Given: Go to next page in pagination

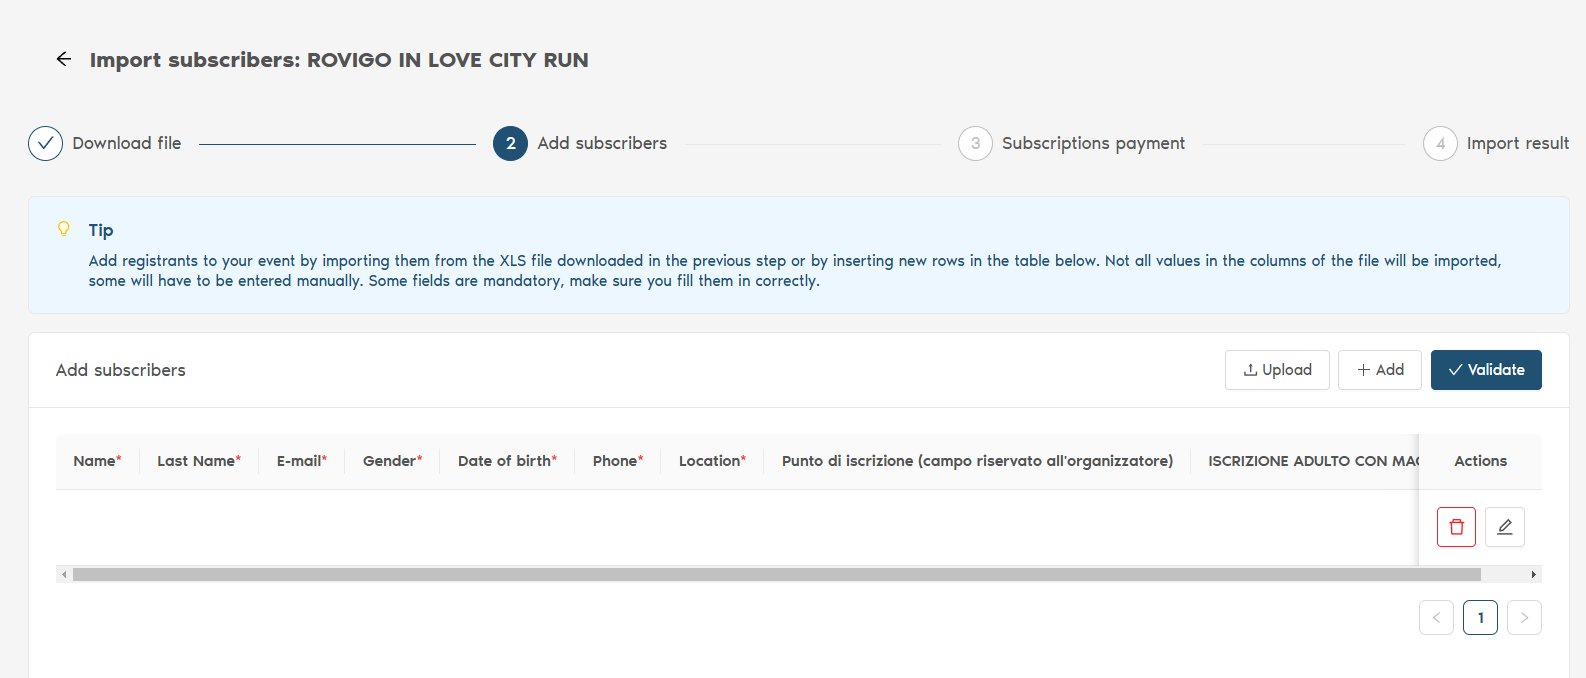Looking at the screenshot, I should 1524,617.
